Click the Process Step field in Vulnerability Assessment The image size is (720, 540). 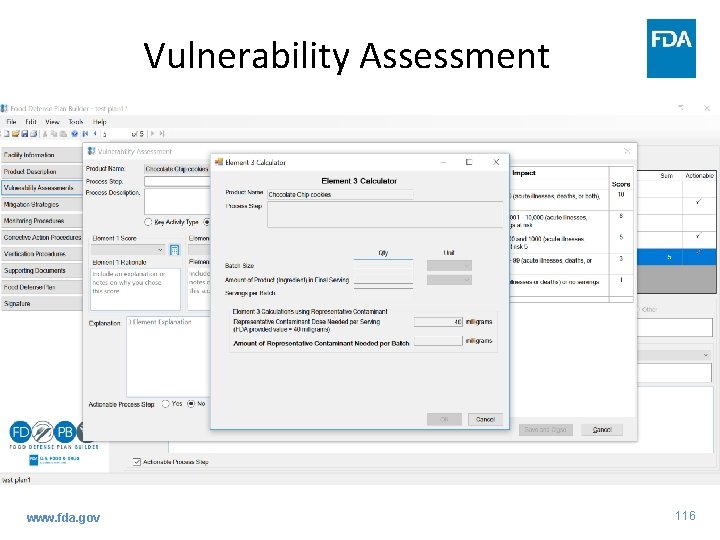(x=177, y=181)
